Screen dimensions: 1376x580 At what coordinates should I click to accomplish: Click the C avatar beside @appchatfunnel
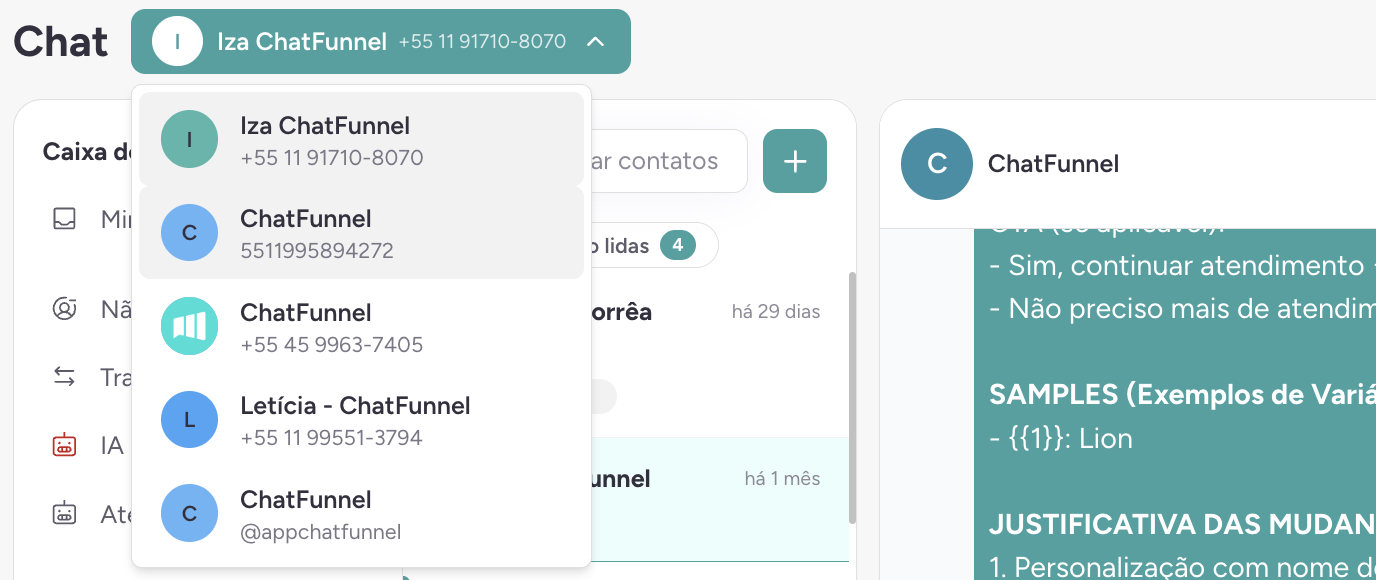(189, 513)
